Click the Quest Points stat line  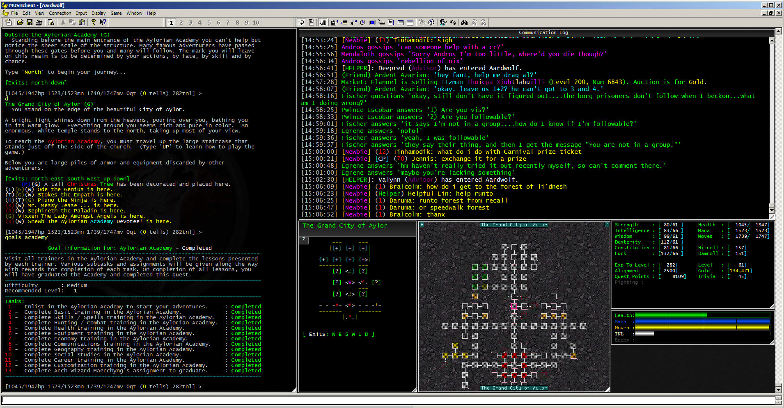(x=650, y=276)
